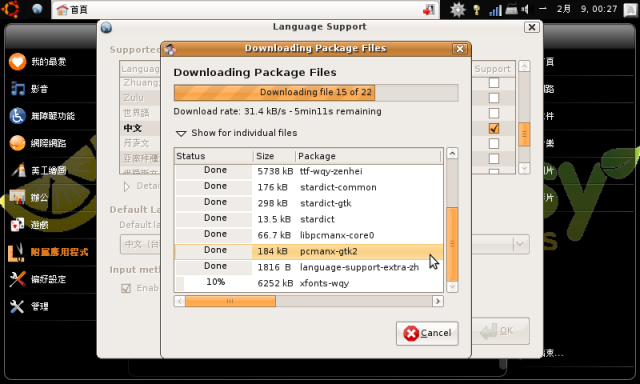The height and width of the screenshot is (384, 640).
Task: Sort by the Status column header
Action: tap(213, 156)
